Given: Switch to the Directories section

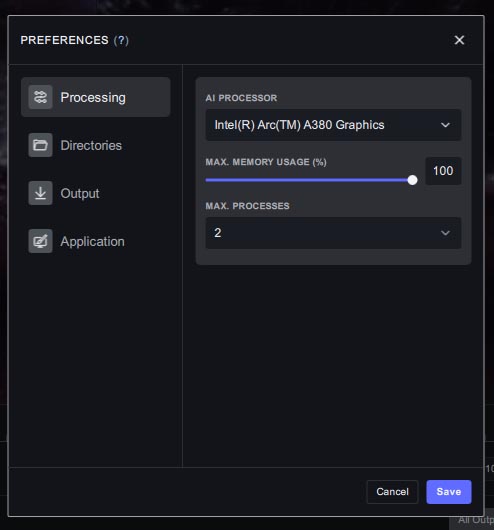Looking at the screenshot, I should [96, 145].
